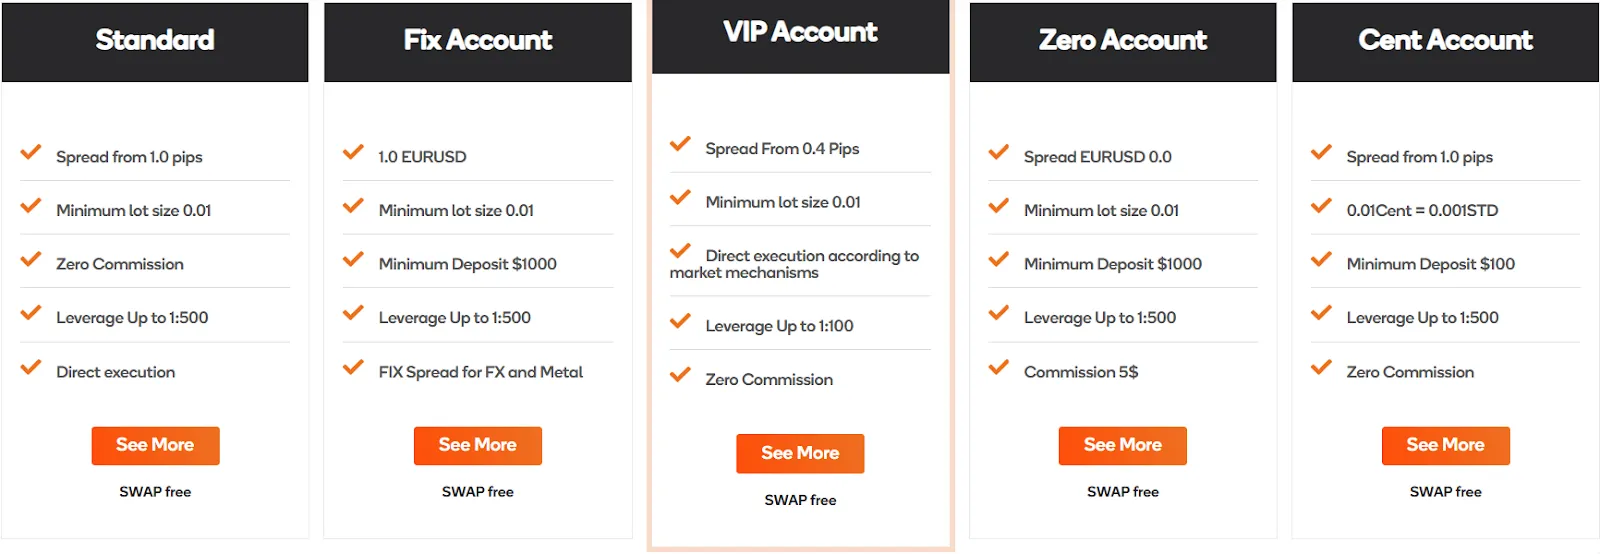Viewport: 1600px width, 554px height.
Task: Click checkmark beside FIX Spread for FX and Metal
Action: [x=353, y=368]
